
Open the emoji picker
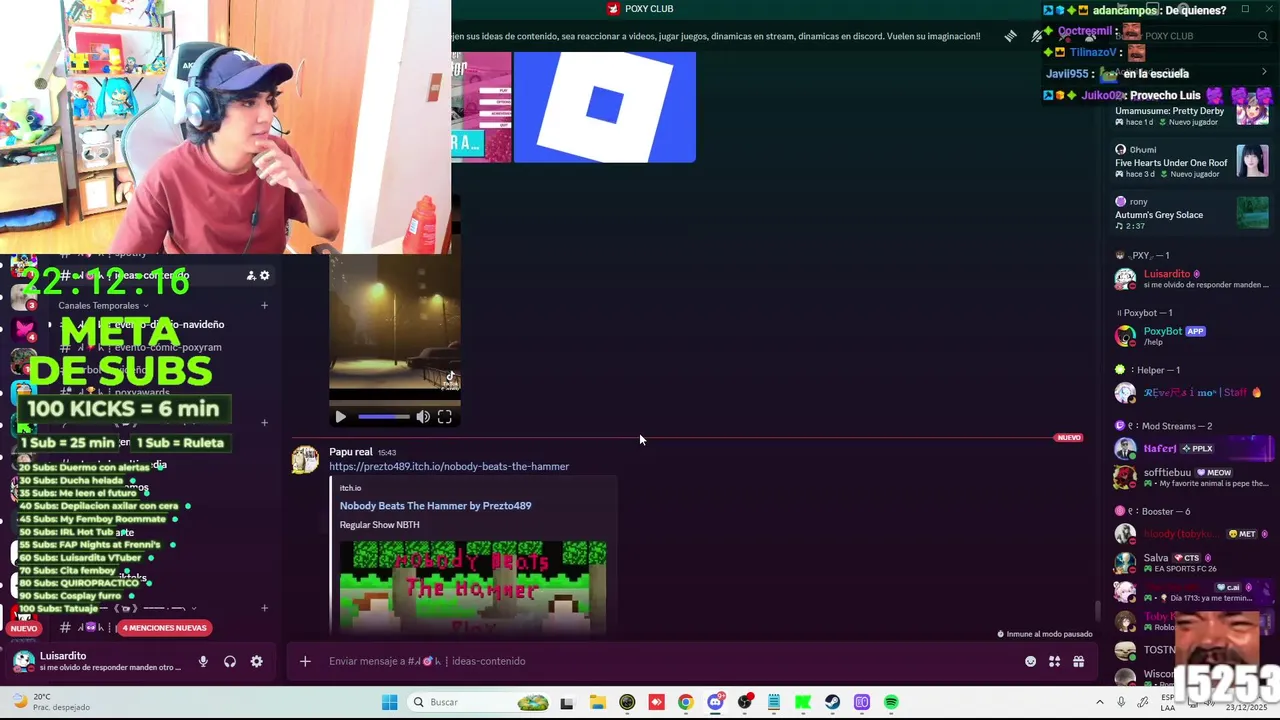(1030, 661)
